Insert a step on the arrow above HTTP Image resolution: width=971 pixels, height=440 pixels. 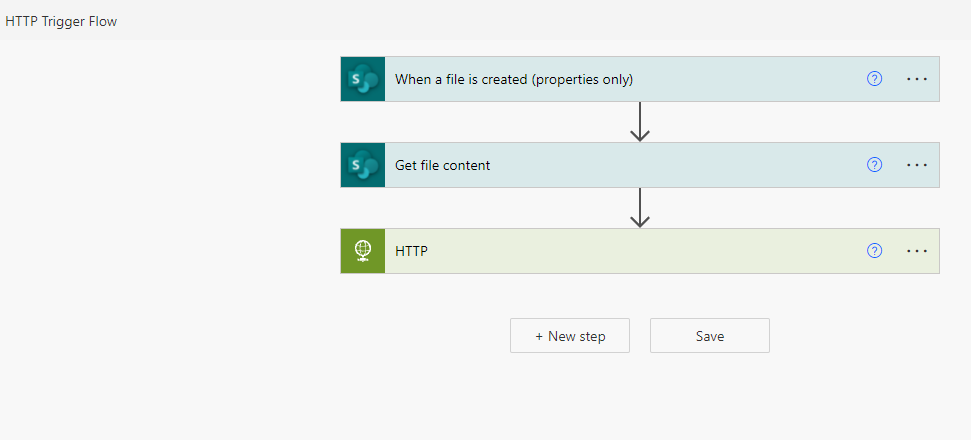pyautogui.click(x=640, y=208)
